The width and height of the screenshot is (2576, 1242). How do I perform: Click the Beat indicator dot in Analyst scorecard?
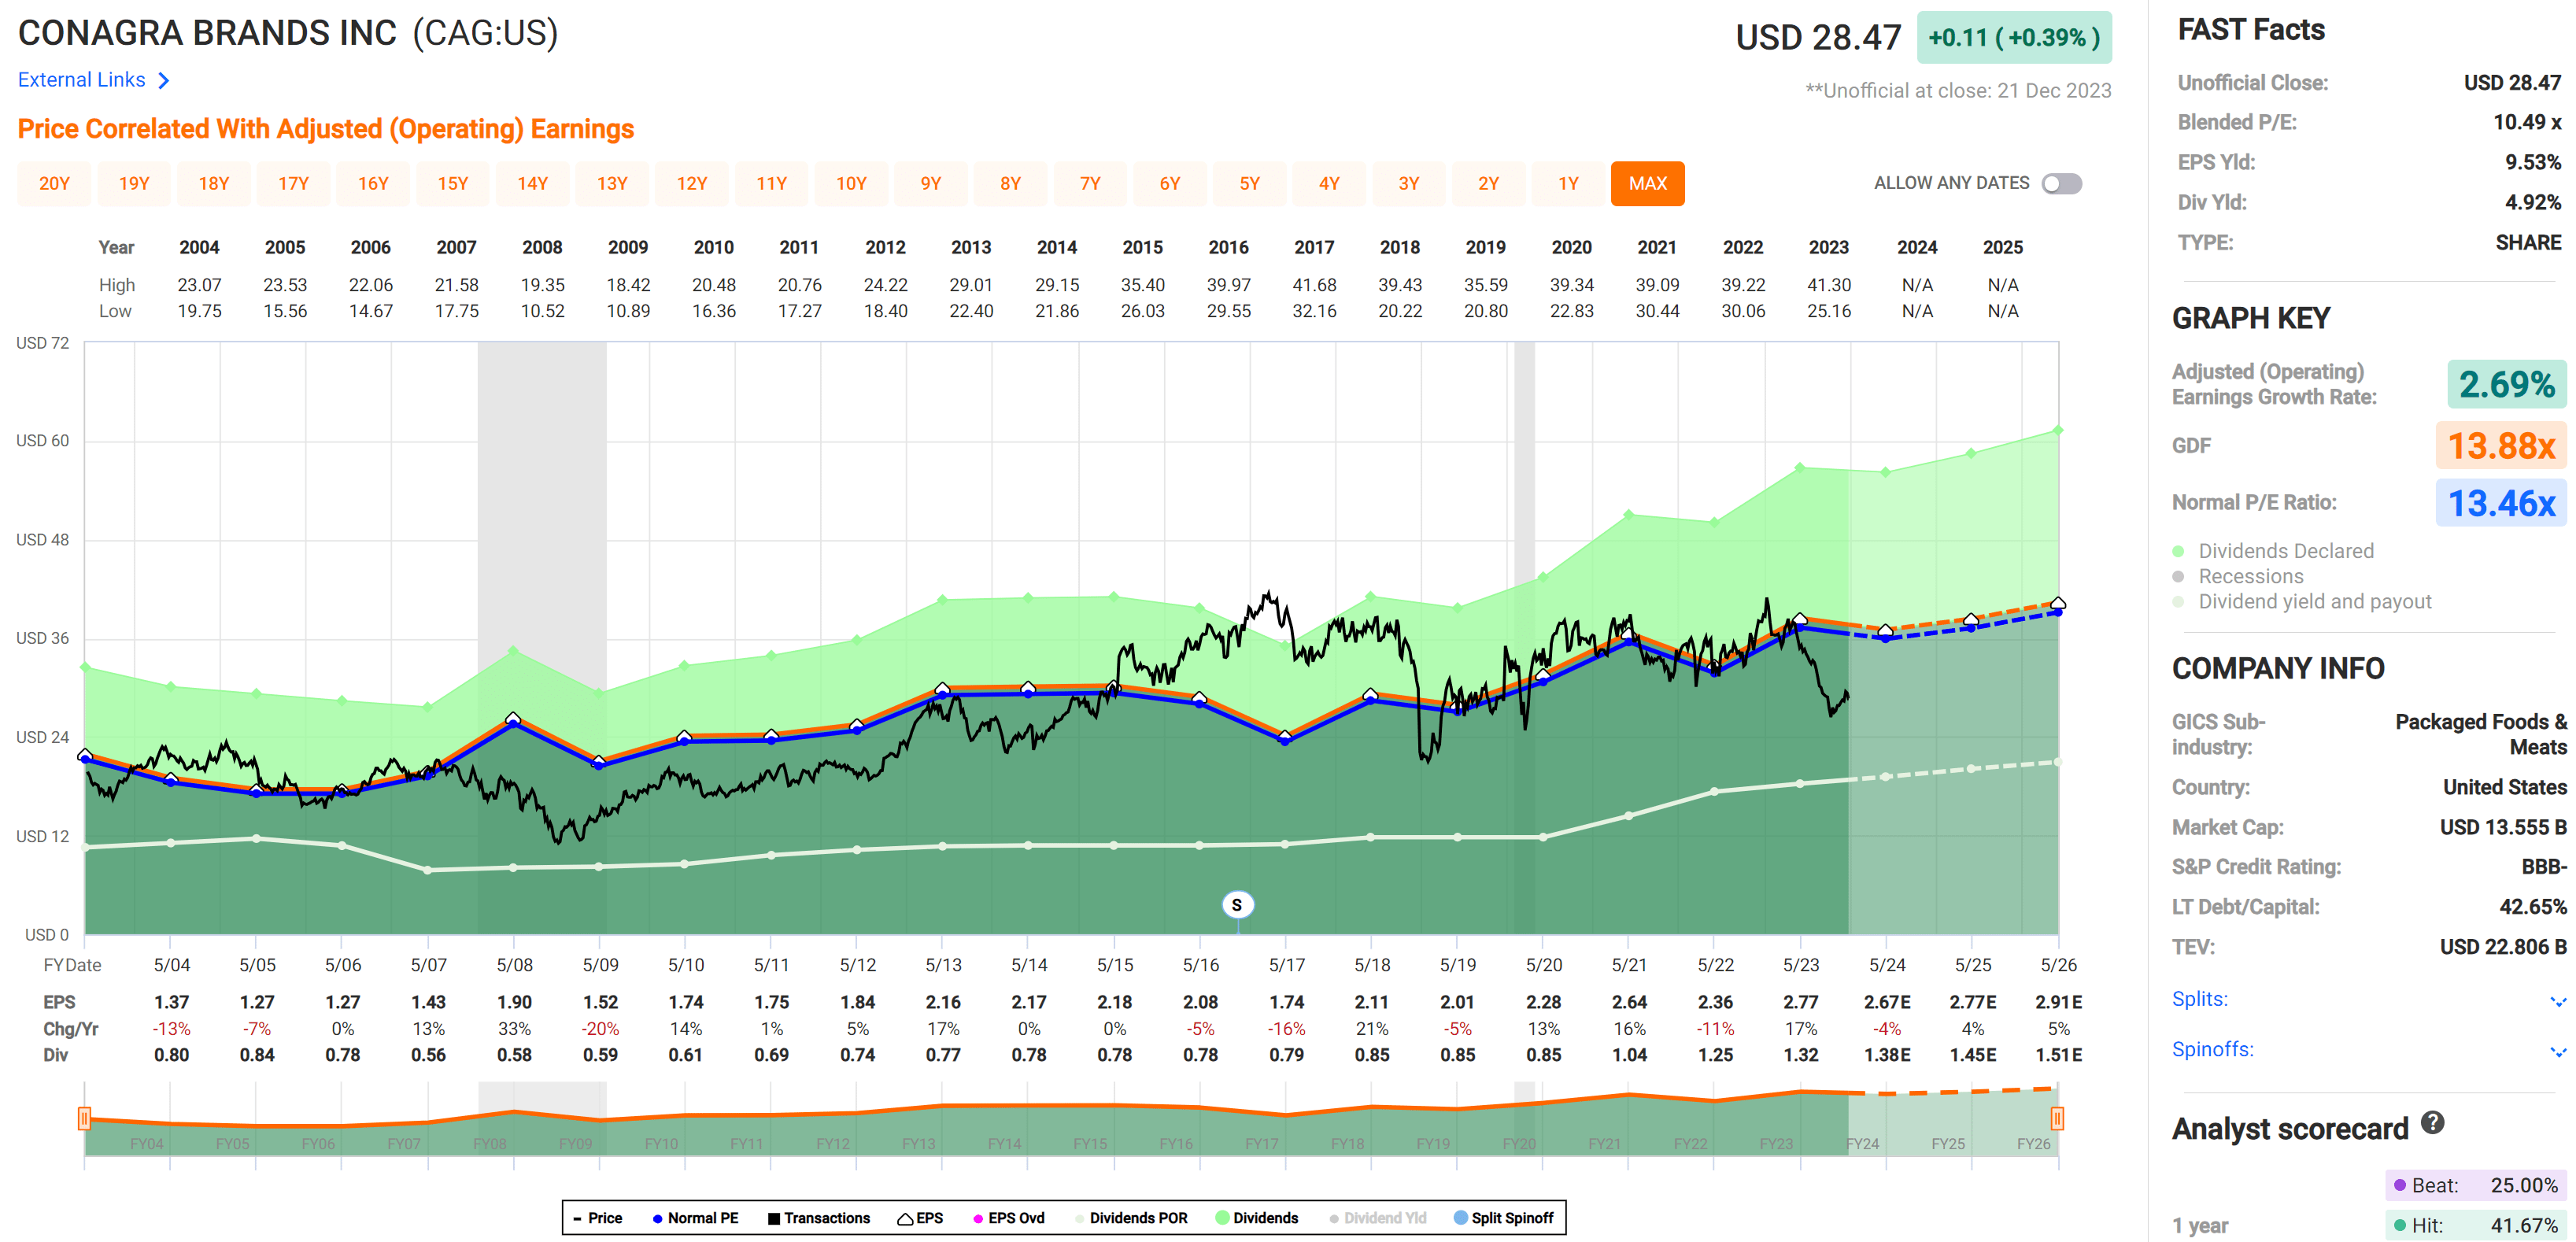pyautogui.click(x=2401, y=1186)
